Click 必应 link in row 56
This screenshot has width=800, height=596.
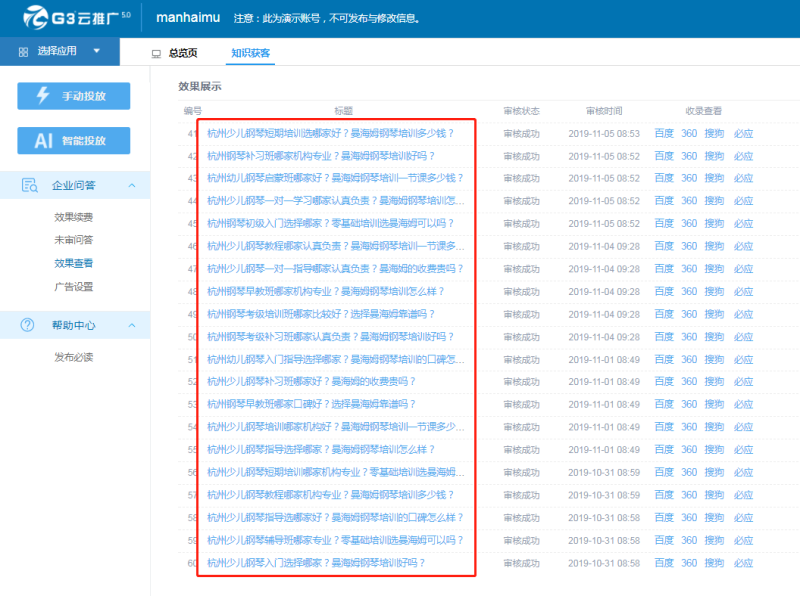click(743, 473)
